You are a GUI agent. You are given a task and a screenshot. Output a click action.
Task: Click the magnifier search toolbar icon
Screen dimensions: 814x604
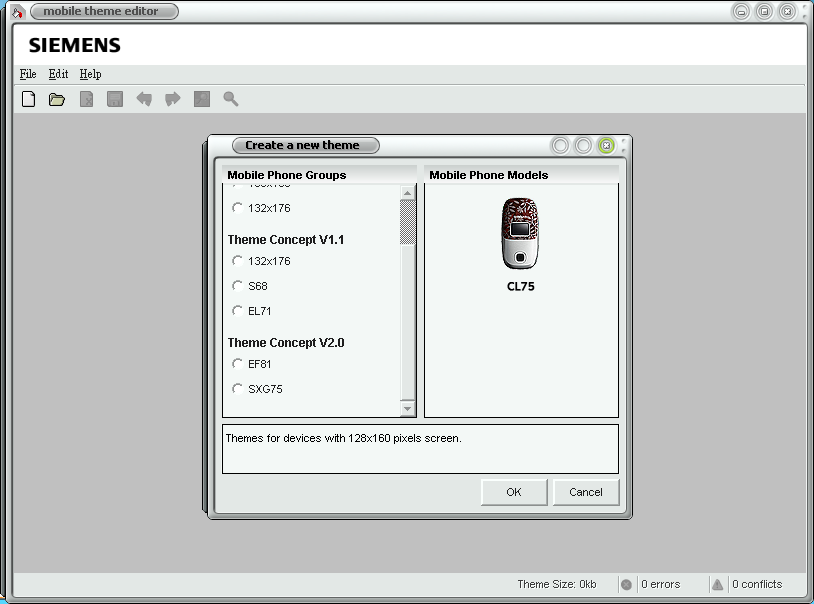230,99
